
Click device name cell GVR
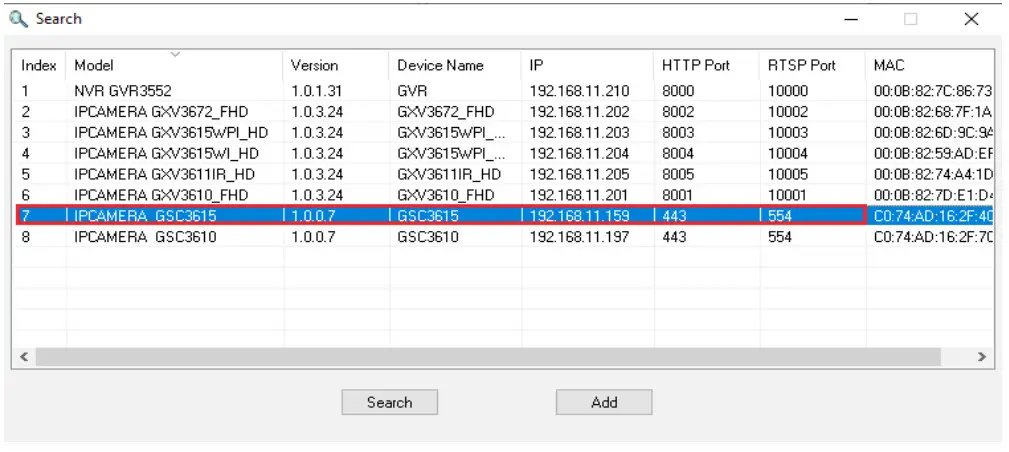[412, 91]
